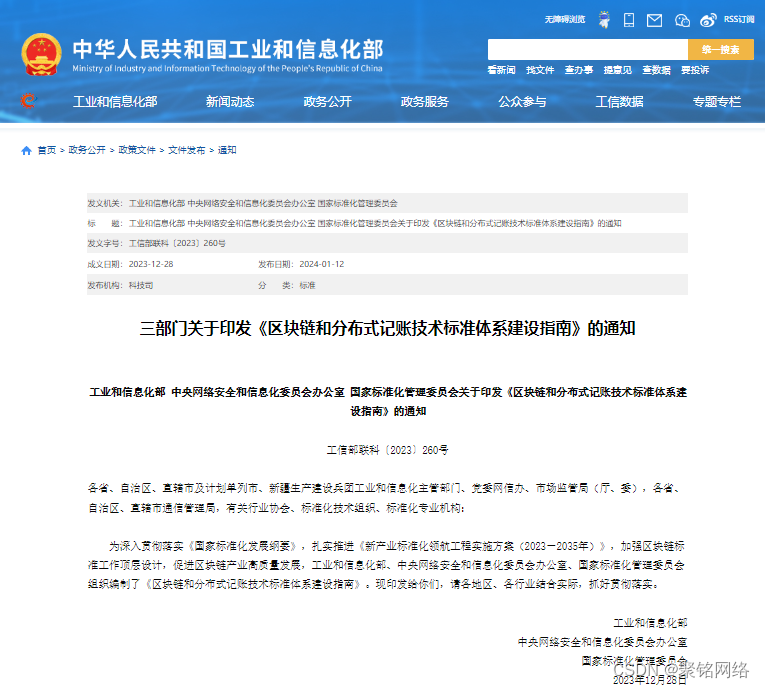Open the 无障碍浏览 accessibility link

coord(564,20)
